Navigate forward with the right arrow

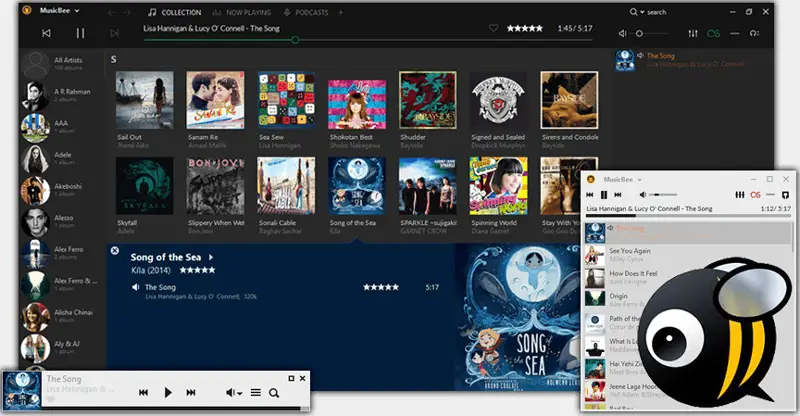coord(128,12)
